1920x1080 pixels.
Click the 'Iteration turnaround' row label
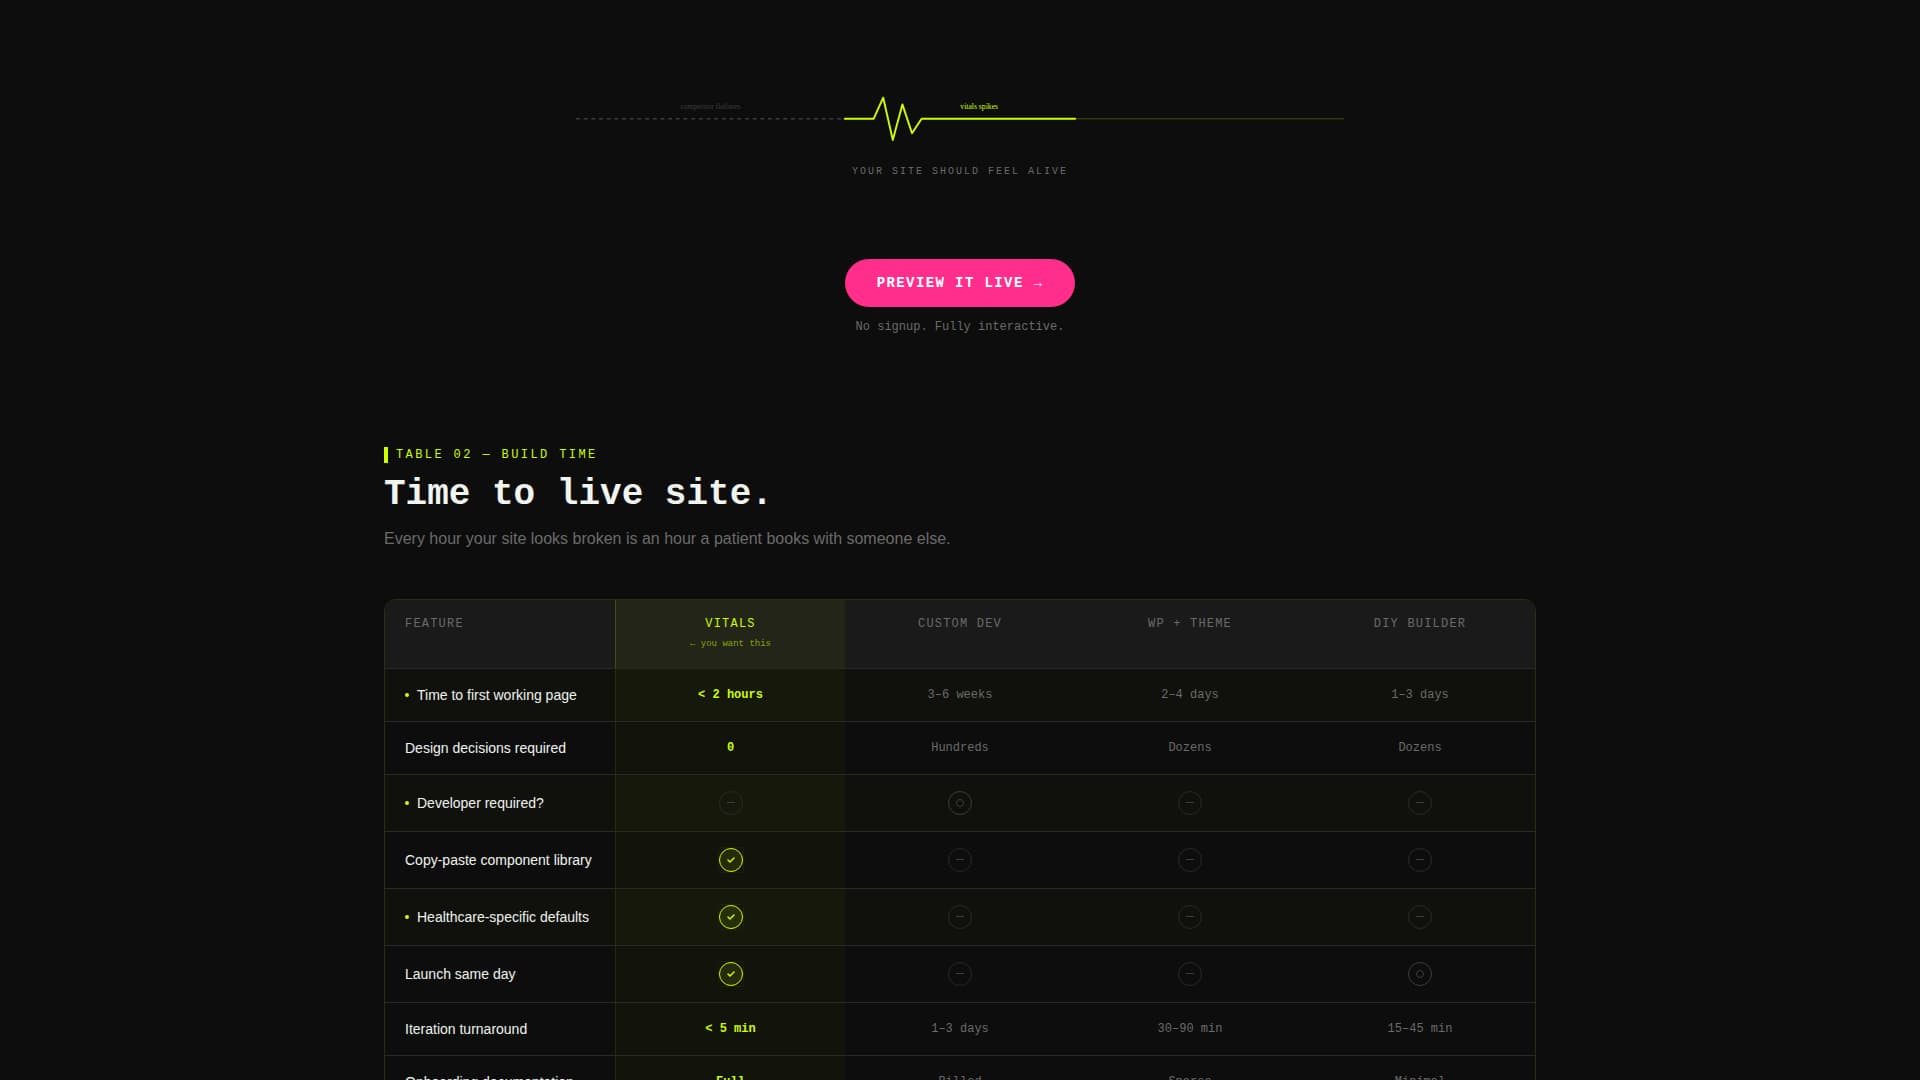[466, 1029]
